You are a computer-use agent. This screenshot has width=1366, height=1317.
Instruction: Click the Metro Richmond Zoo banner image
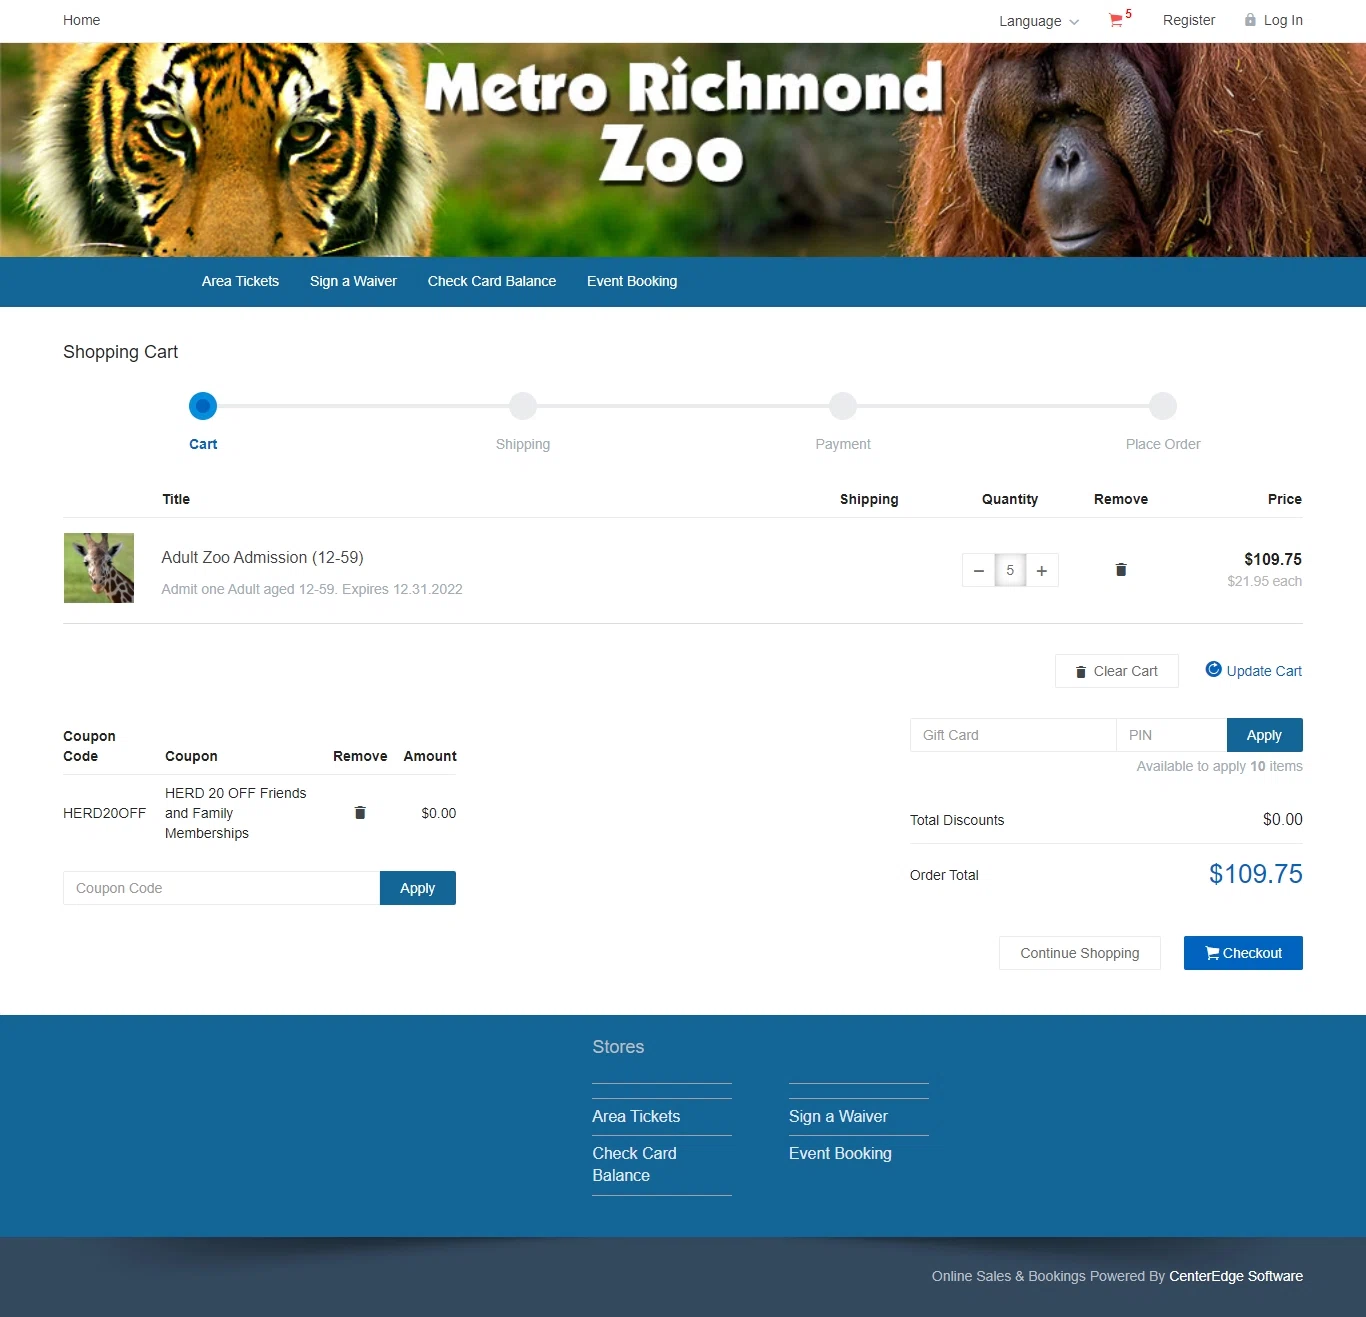point(683,150)
